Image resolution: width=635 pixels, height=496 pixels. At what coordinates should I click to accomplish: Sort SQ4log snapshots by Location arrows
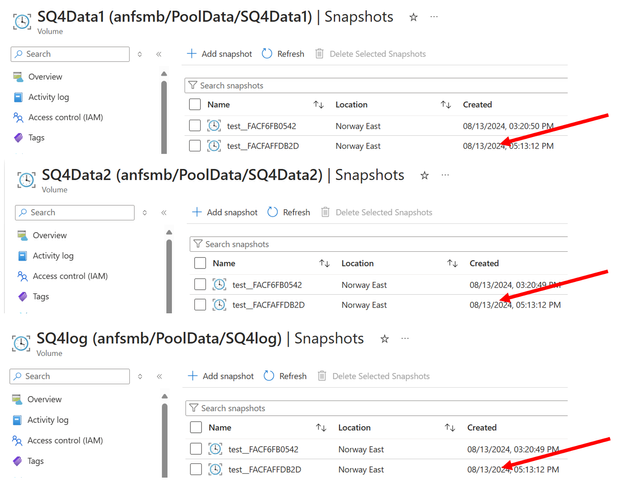coord(450,428)
